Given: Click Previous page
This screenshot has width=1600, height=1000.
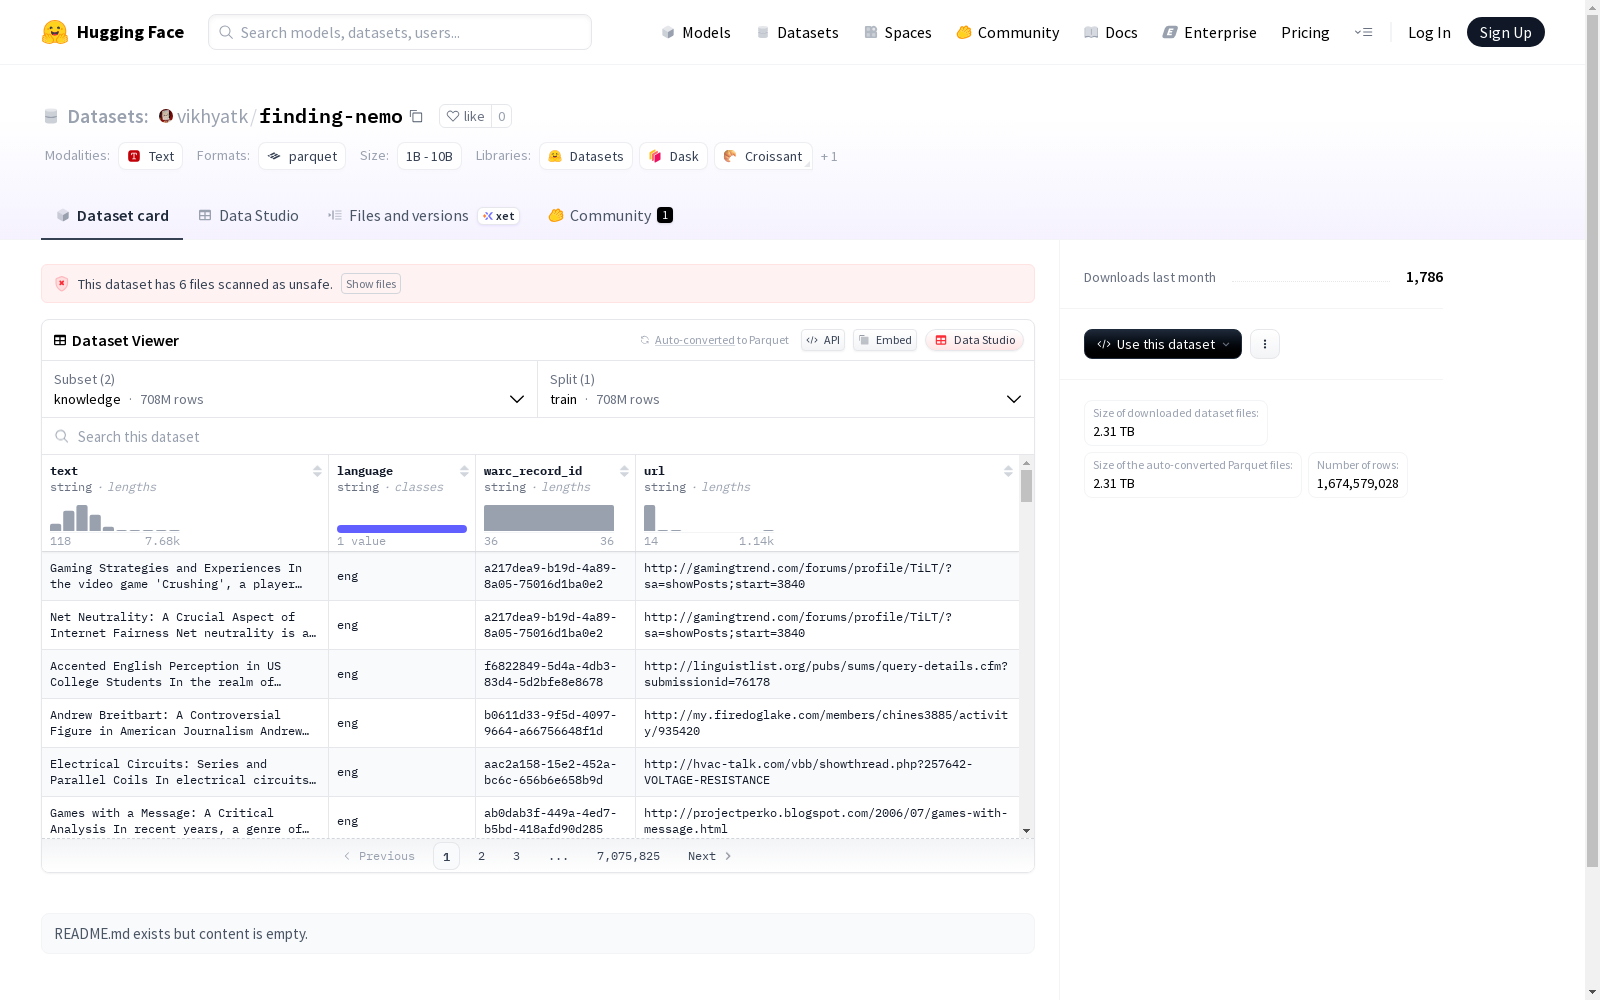Looking at the screenshot, I should point(379,856).
